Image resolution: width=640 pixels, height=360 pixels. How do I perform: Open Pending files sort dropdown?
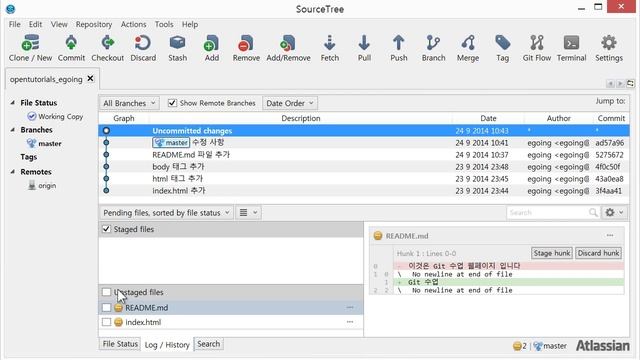(166, 213)
